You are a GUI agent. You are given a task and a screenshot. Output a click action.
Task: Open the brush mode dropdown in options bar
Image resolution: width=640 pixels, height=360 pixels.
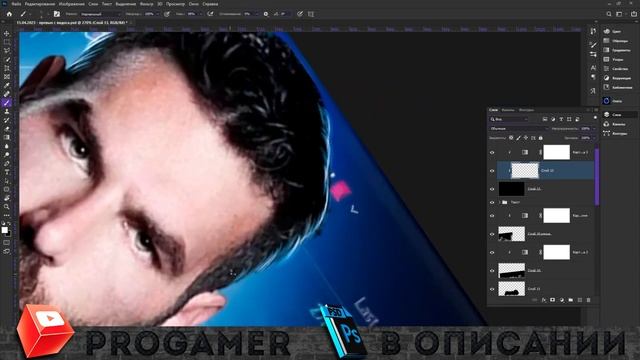click(x=100, y=14)
